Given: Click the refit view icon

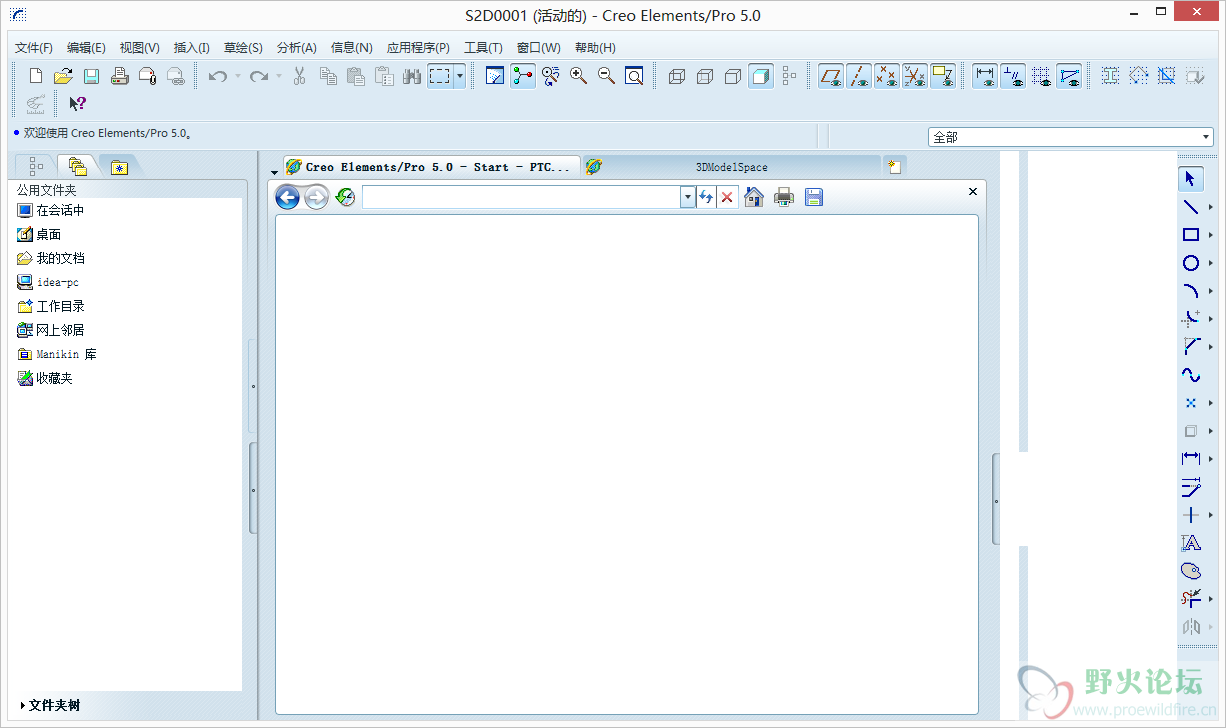Looking at the screenshot, I should point(634,76).
